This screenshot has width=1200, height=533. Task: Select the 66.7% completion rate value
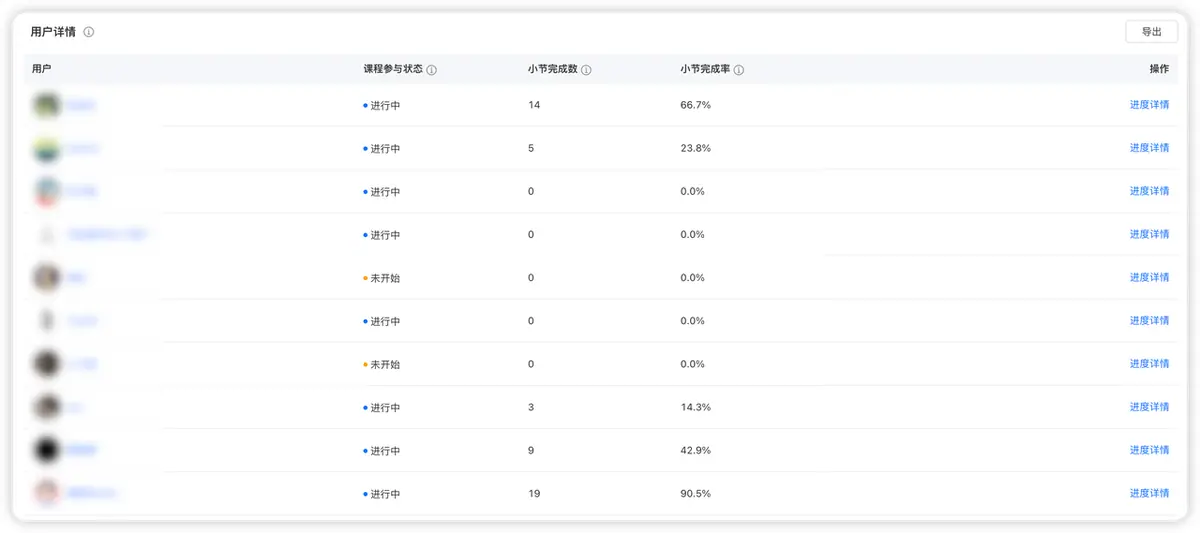pyautogui.click(x=695, y=105)
